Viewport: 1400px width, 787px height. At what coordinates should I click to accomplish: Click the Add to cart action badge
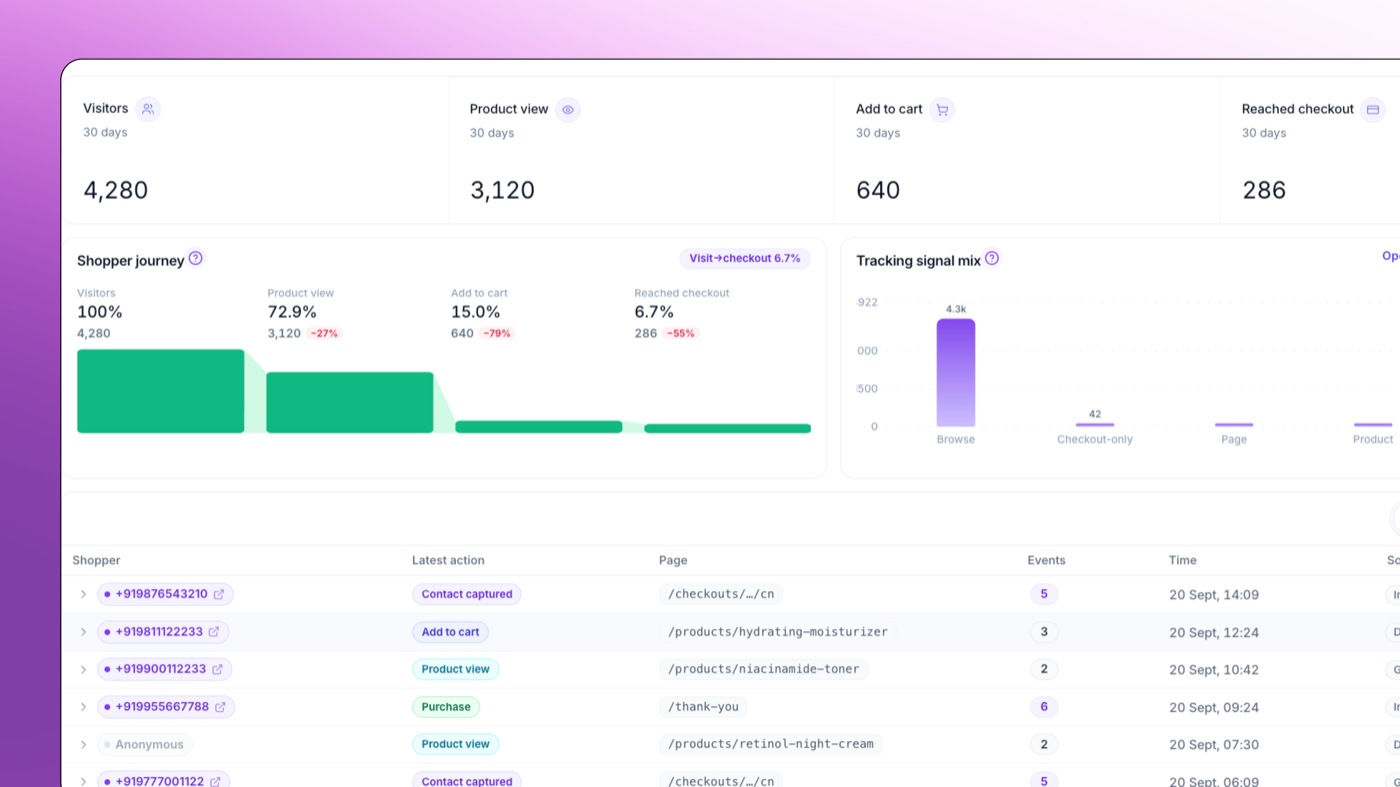pos(450,632)
